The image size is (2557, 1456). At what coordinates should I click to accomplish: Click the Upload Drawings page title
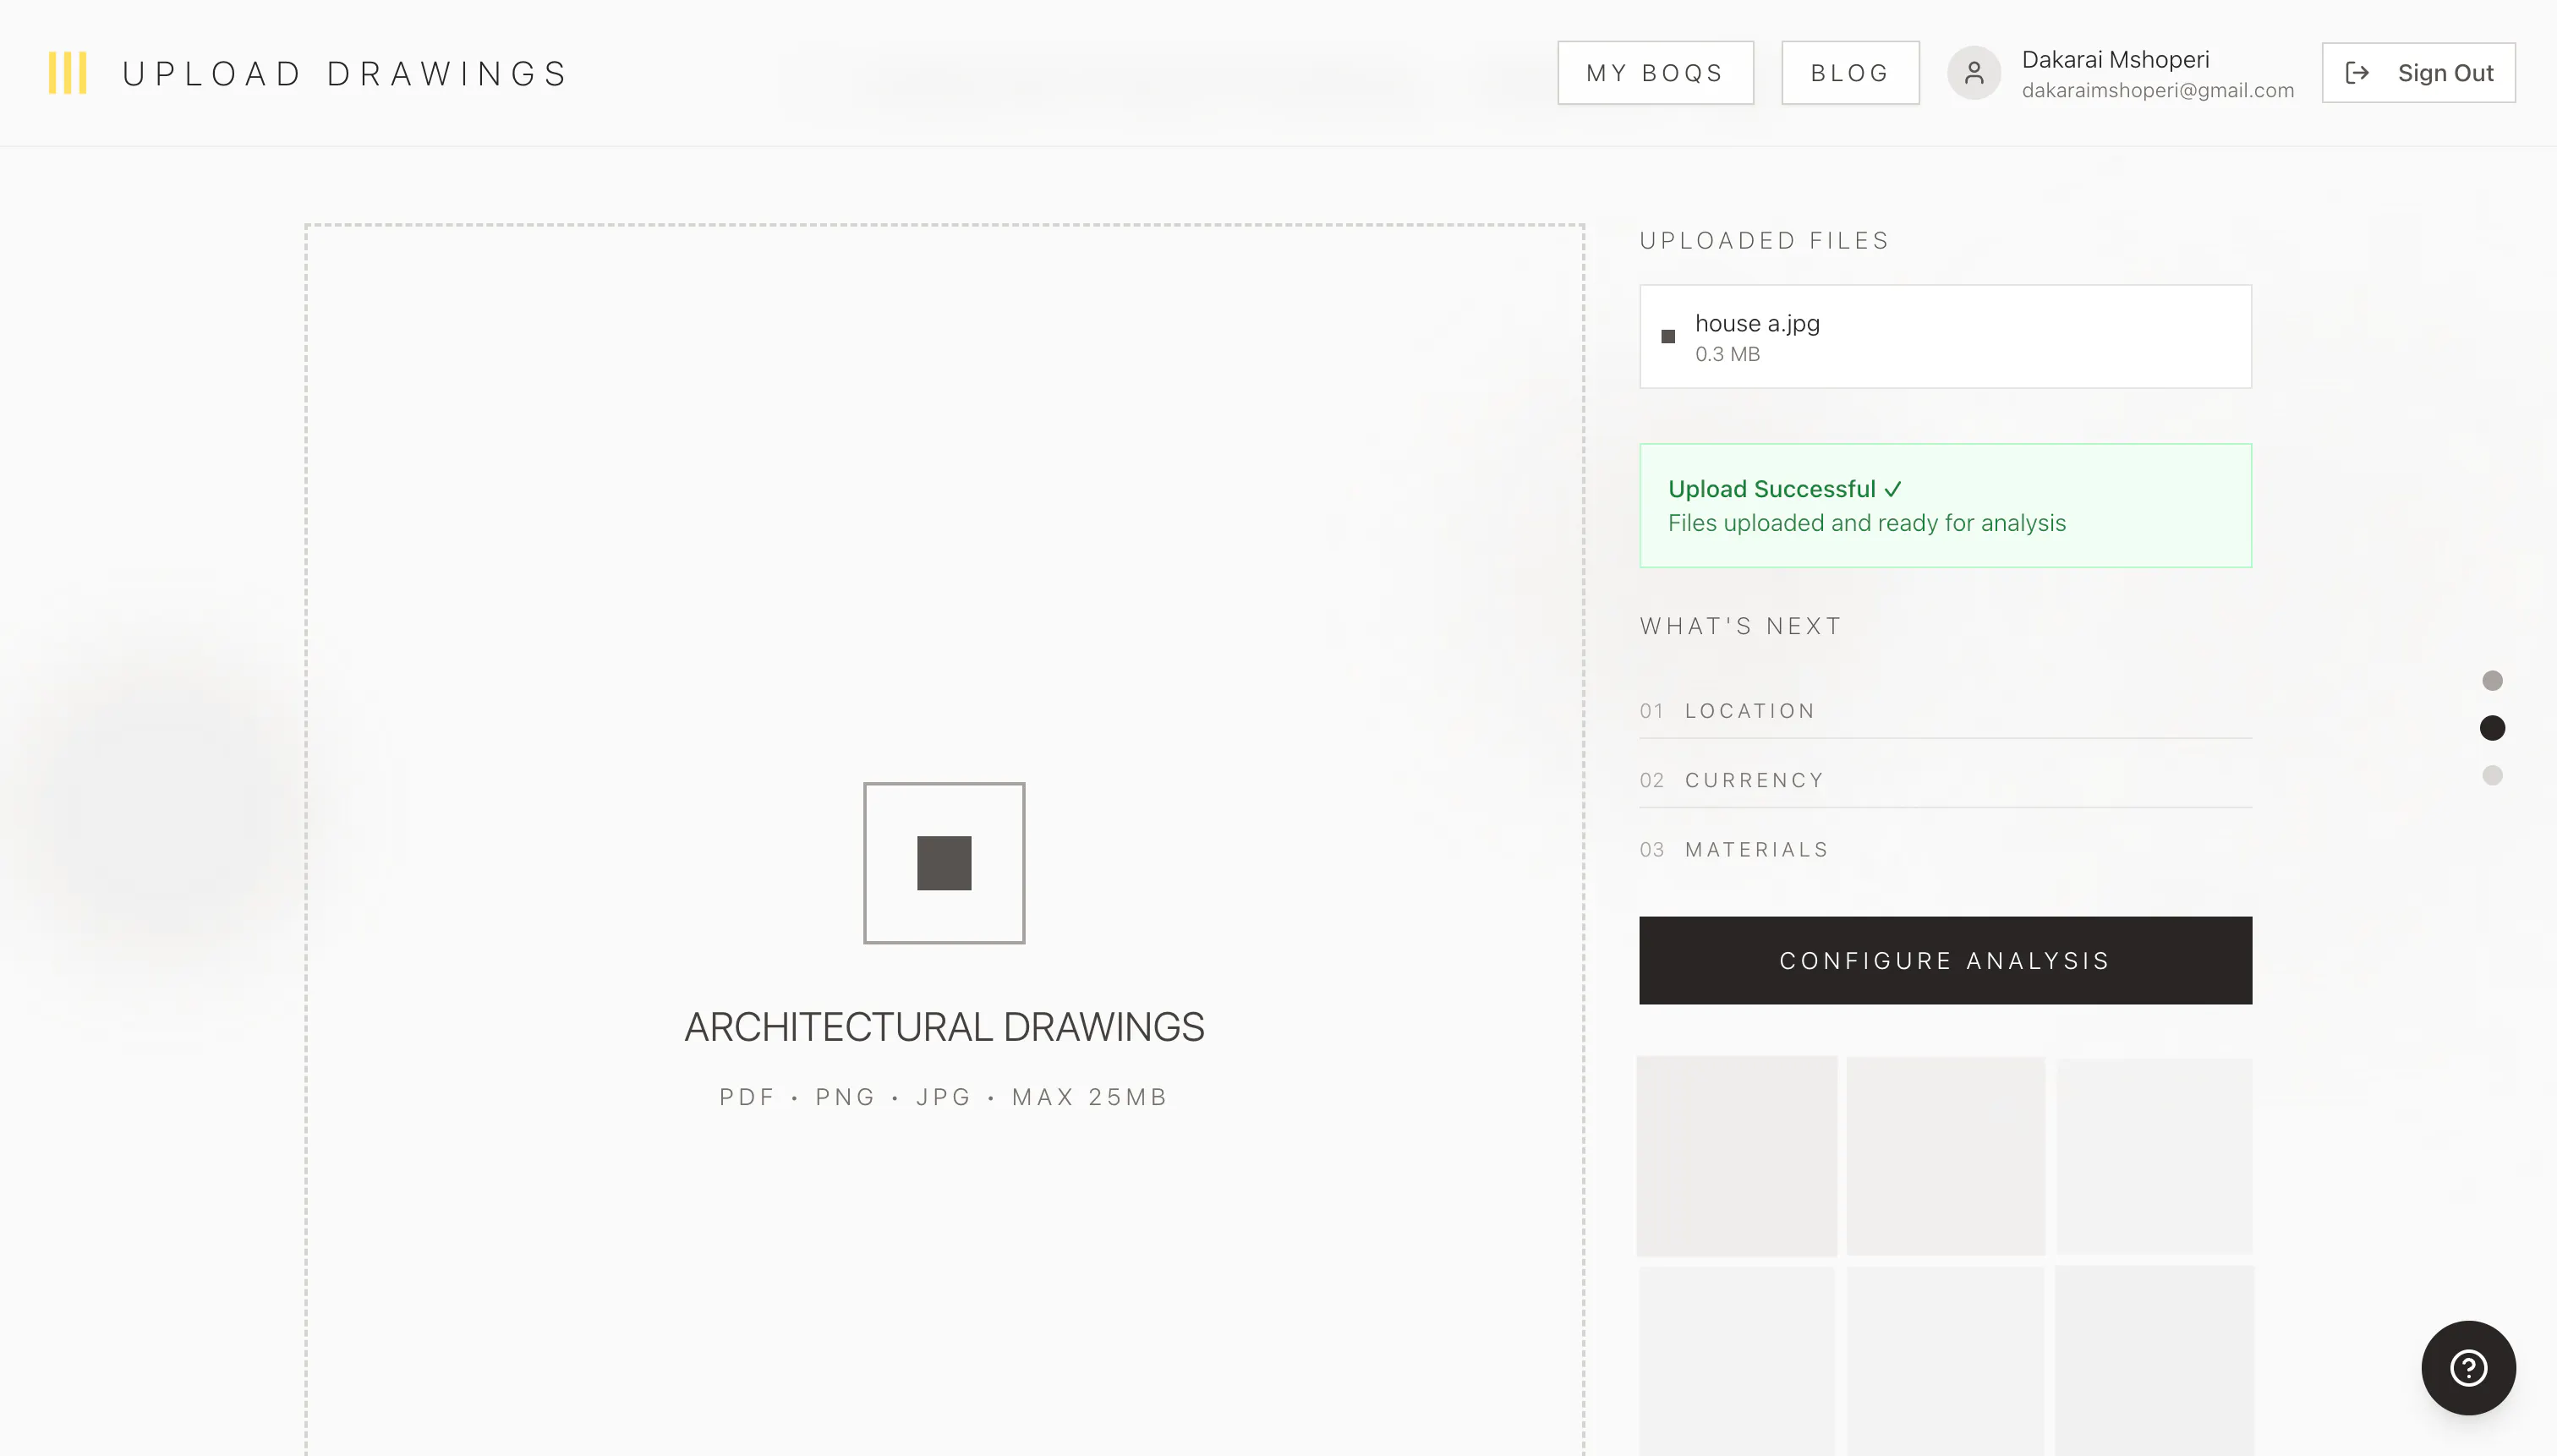coord(345,74)
